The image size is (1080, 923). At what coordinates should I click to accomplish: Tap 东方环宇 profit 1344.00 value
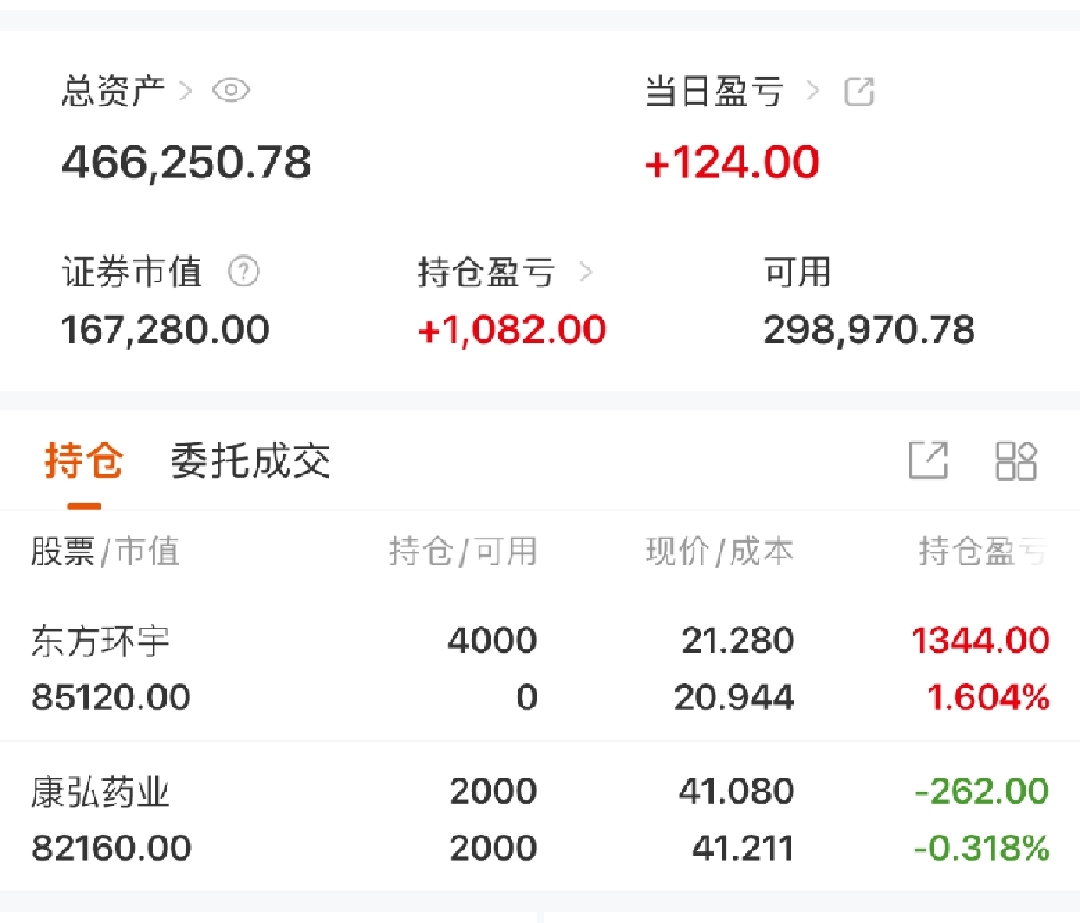(980, 641)
